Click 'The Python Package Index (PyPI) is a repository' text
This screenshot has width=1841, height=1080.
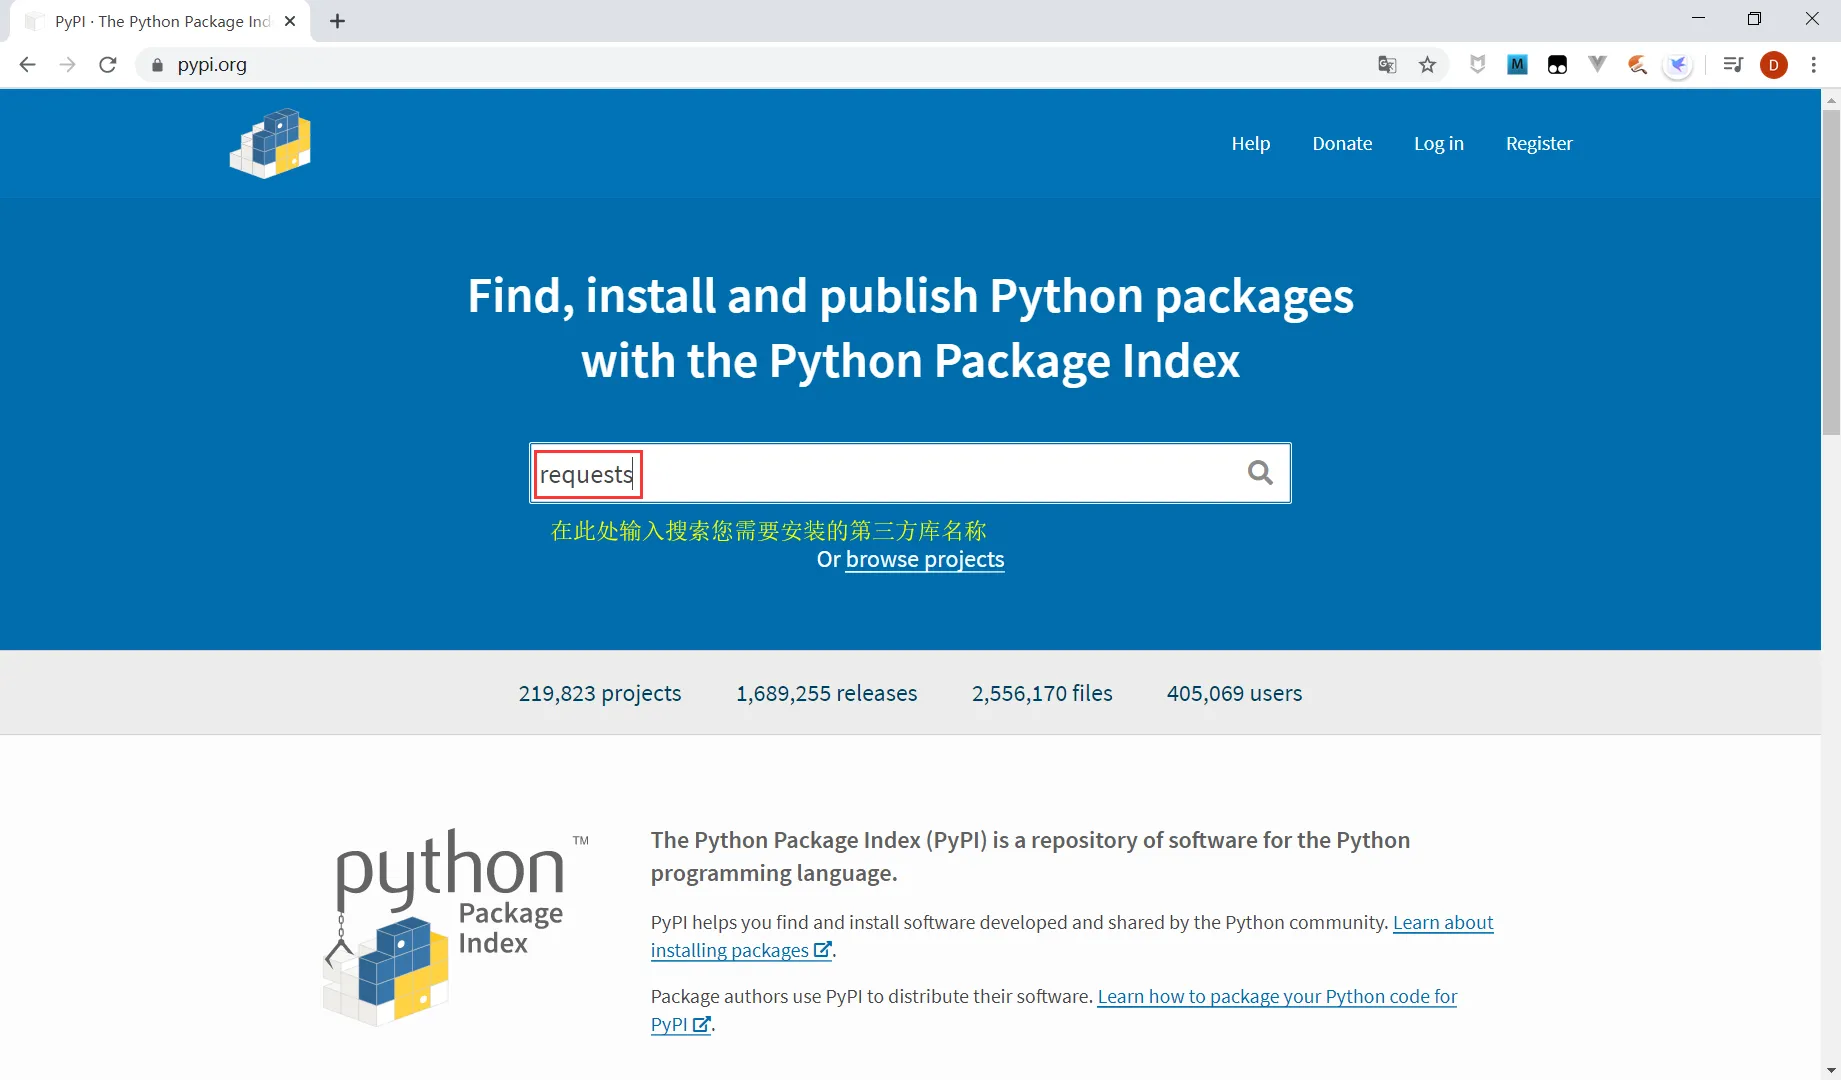click(x=1030, y=856)
